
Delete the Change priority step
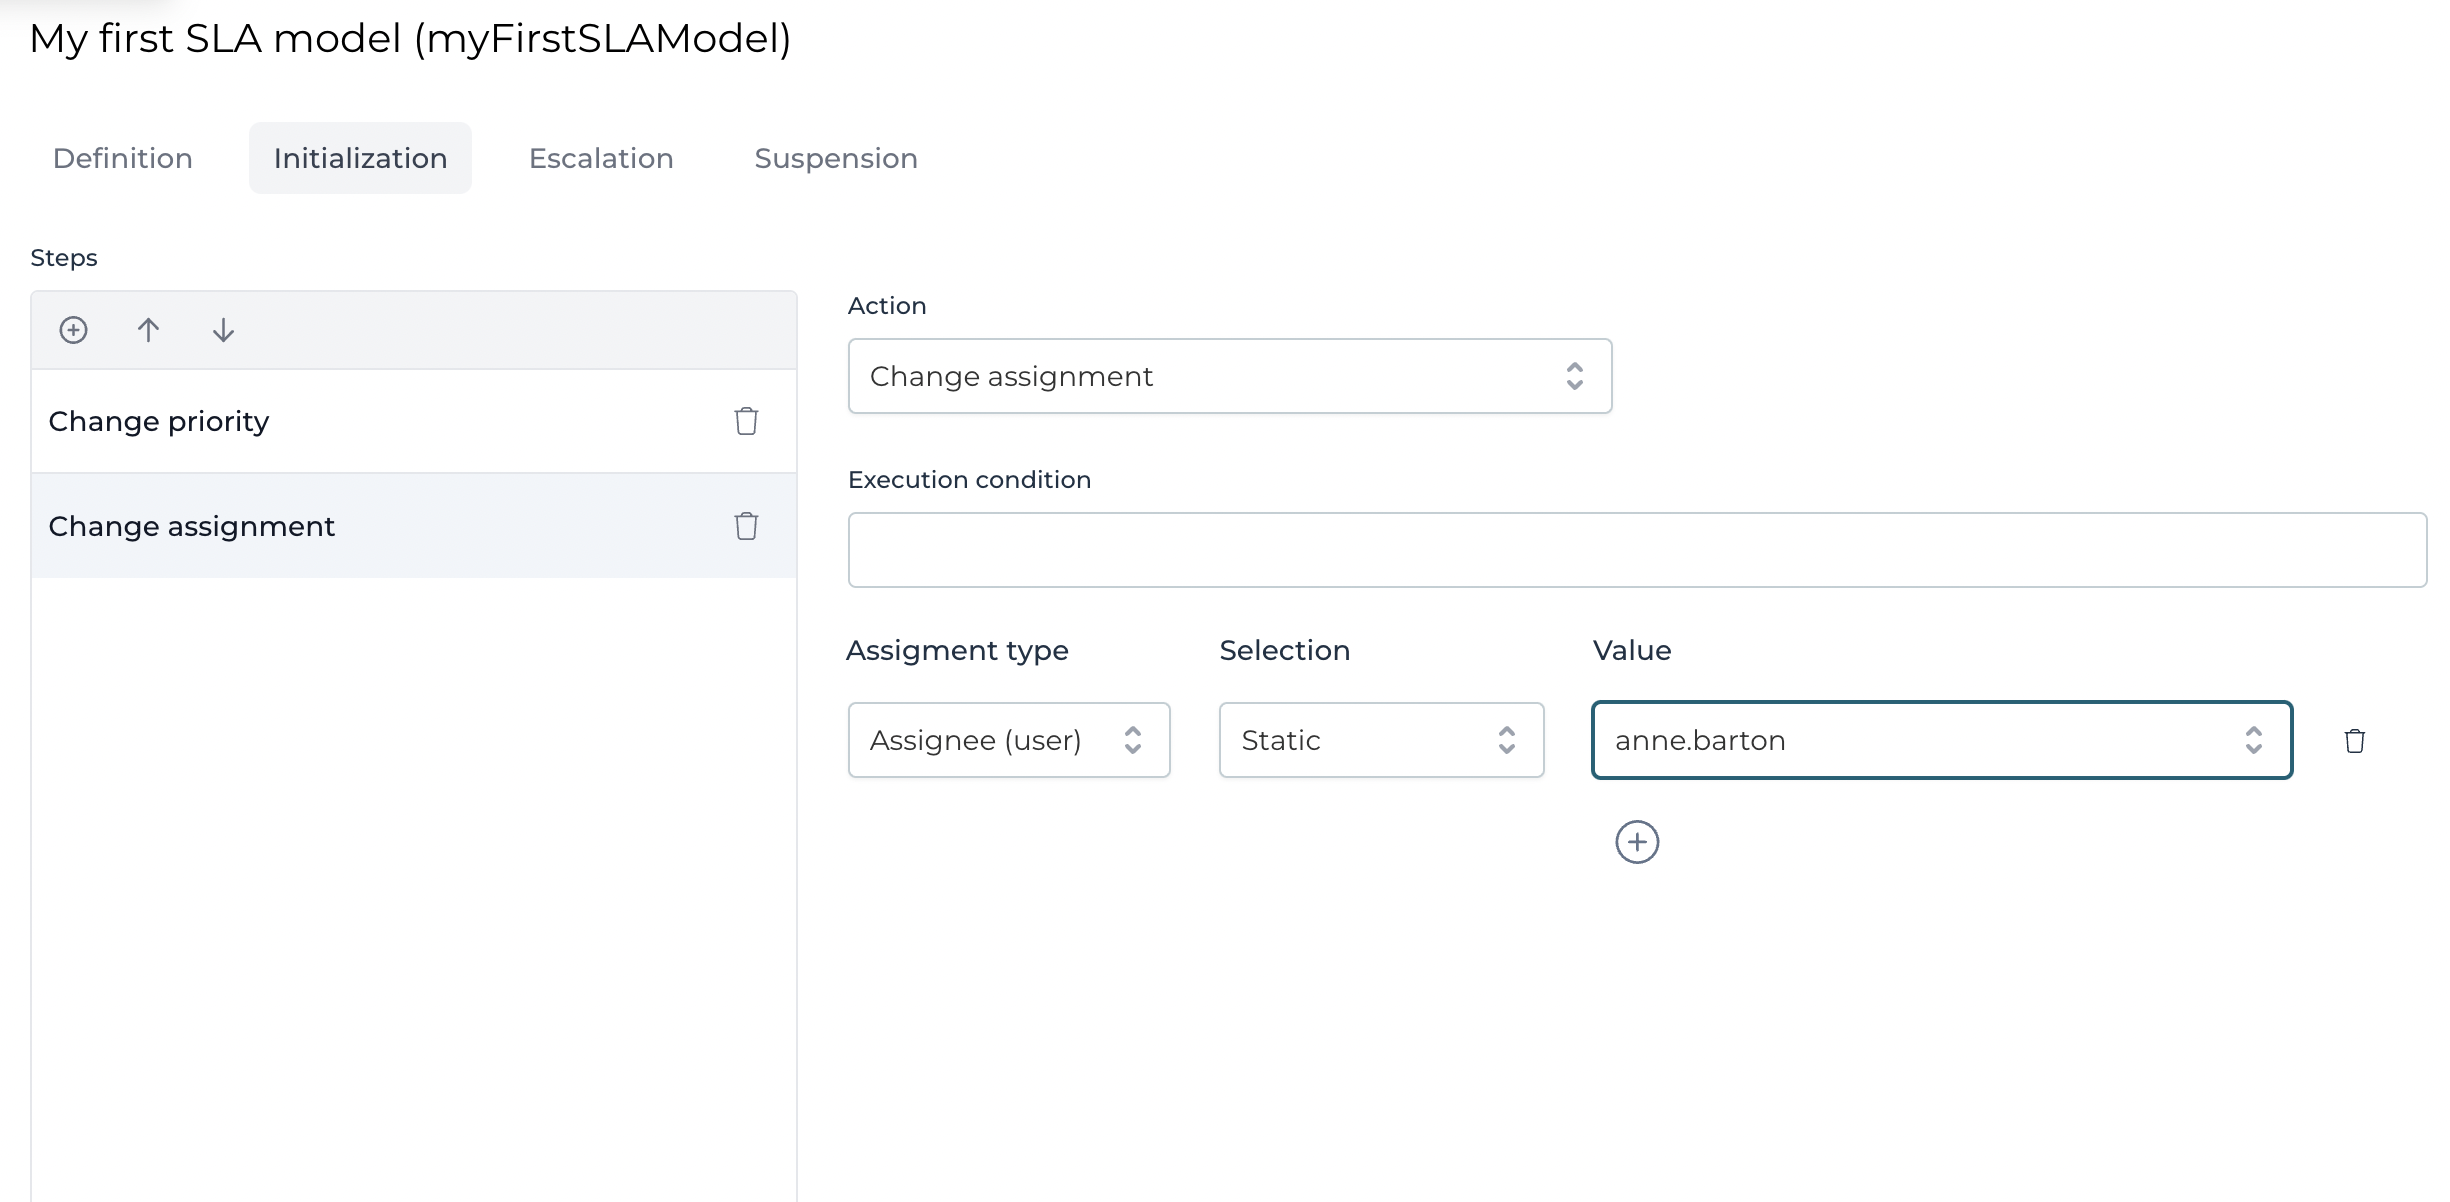click(x=746, y=421)
